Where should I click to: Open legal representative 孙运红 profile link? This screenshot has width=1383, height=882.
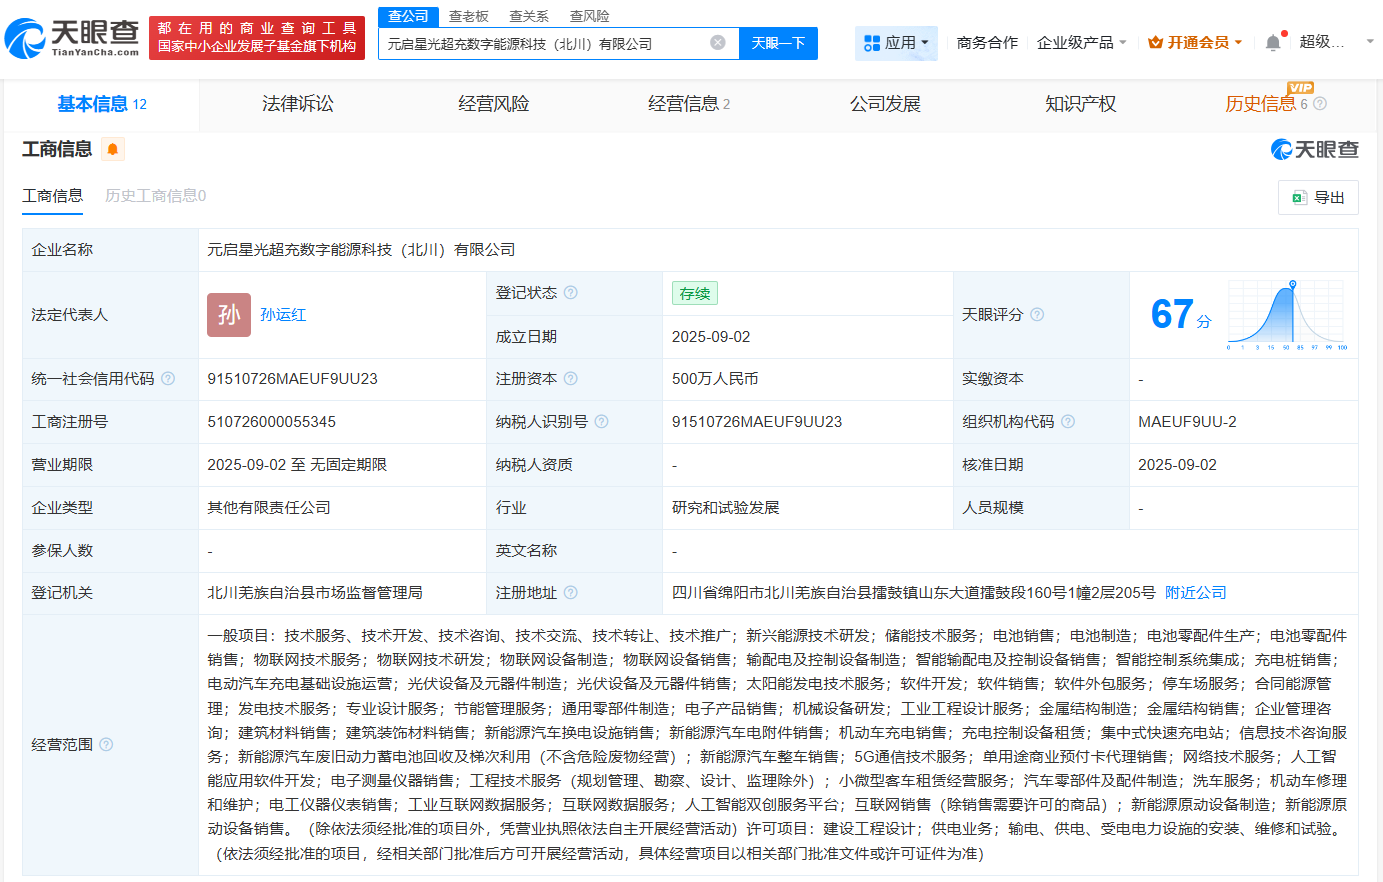pyautogui.click(x=282, y=314)
